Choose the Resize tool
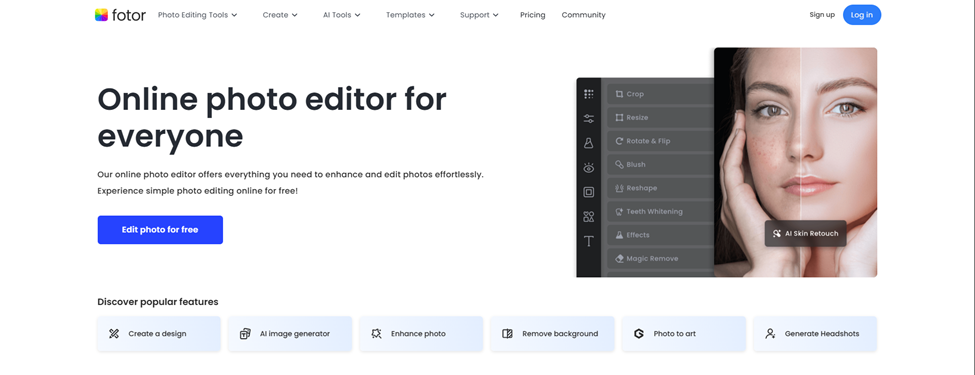 click(x=660, y=118)
